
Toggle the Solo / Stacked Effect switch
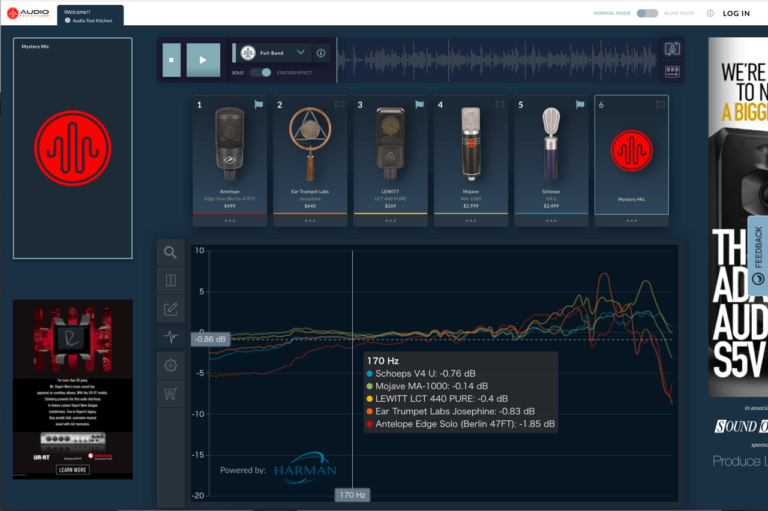click(260, 73)
